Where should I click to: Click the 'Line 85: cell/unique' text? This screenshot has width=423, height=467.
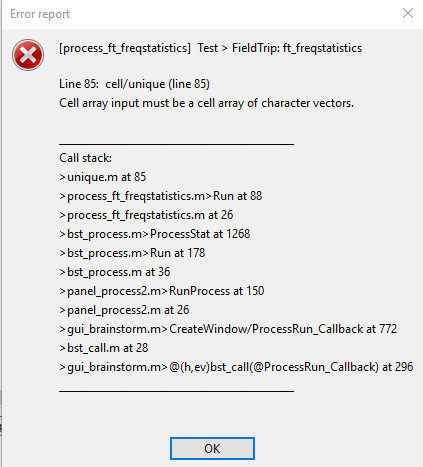click(134, 84)
